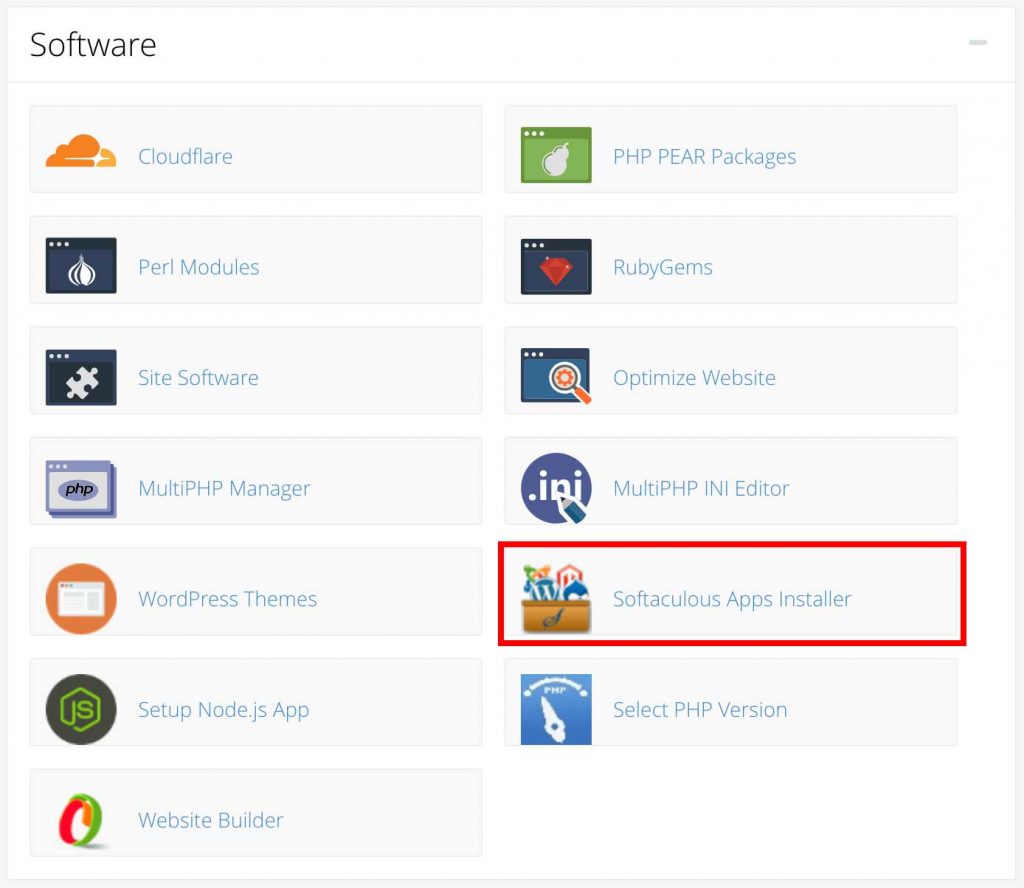The width and height of the screenshot is (1024, 888).
Task: Click the .ini MultiPHP INI Editor icon
Action: coord(556,488)
